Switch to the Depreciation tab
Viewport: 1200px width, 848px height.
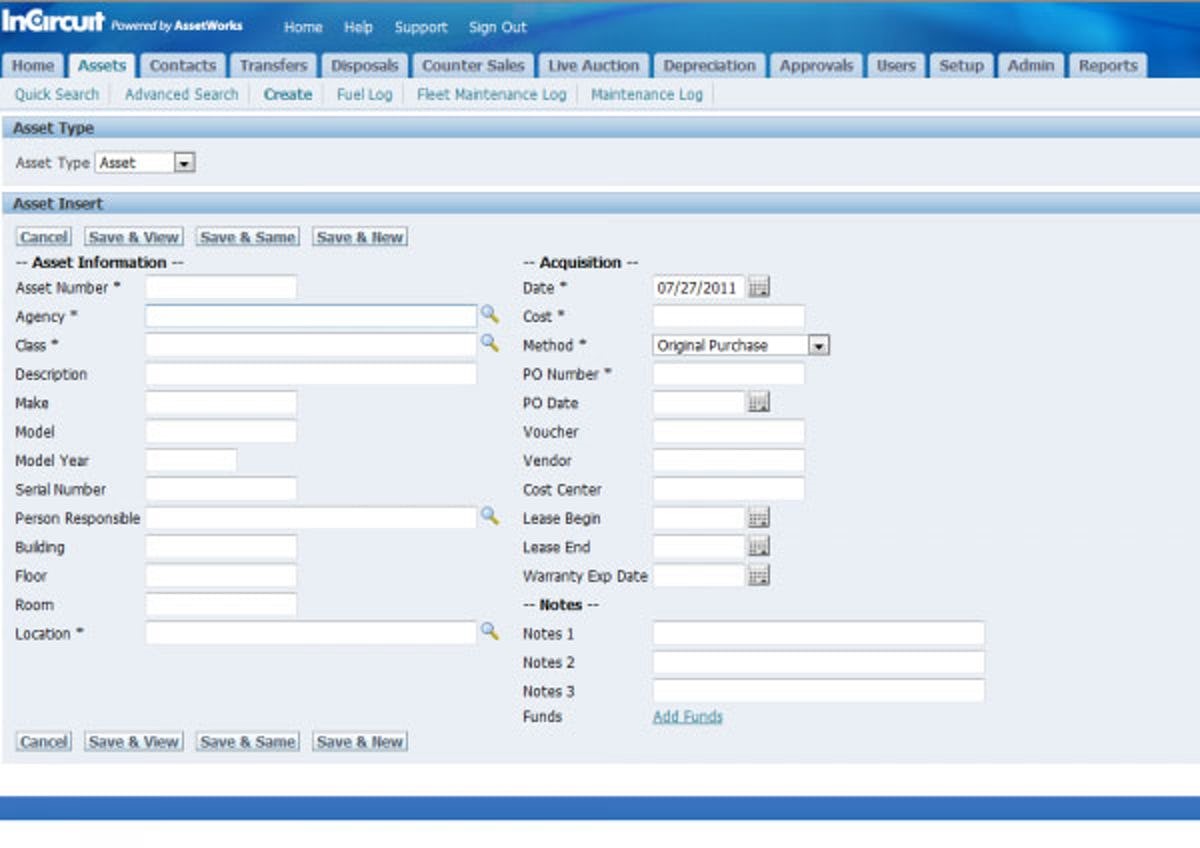[x=709, y=65]
